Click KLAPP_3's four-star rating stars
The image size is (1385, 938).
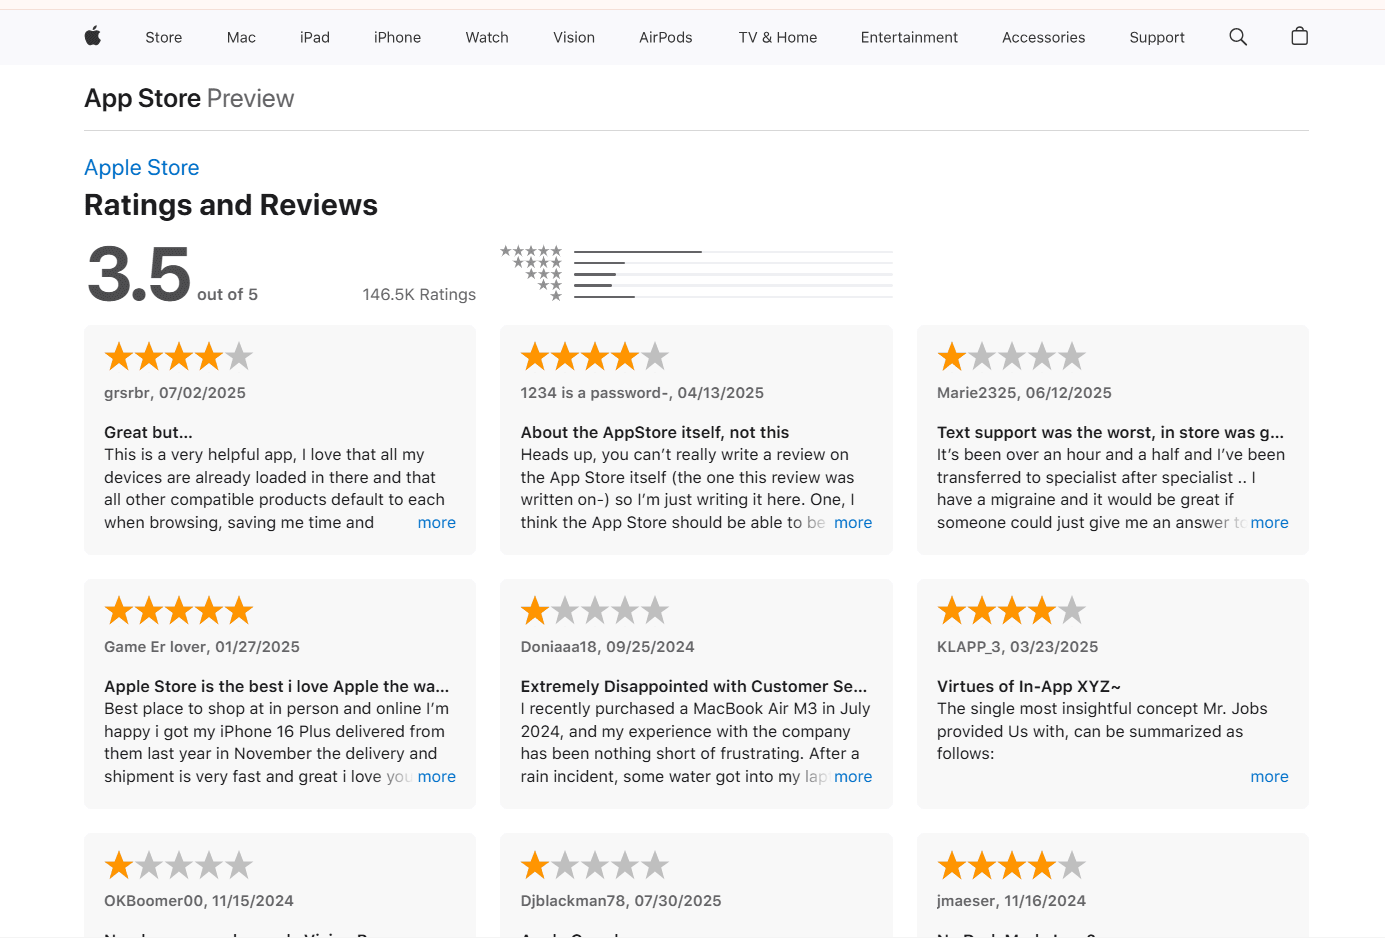[x=1011, y=610]
